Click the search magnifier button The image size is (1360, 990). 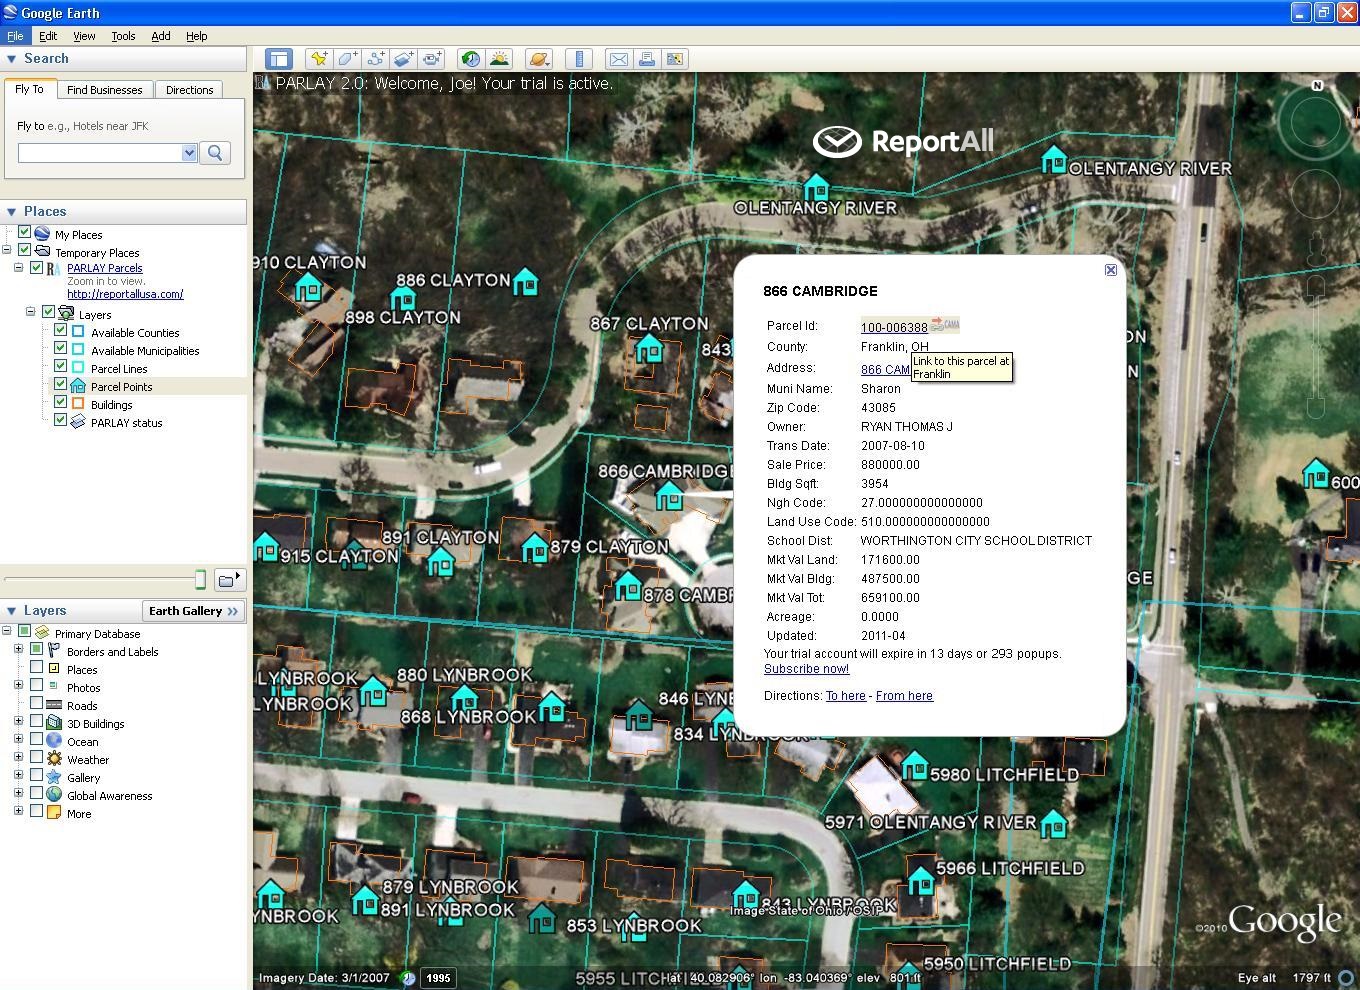215,153
